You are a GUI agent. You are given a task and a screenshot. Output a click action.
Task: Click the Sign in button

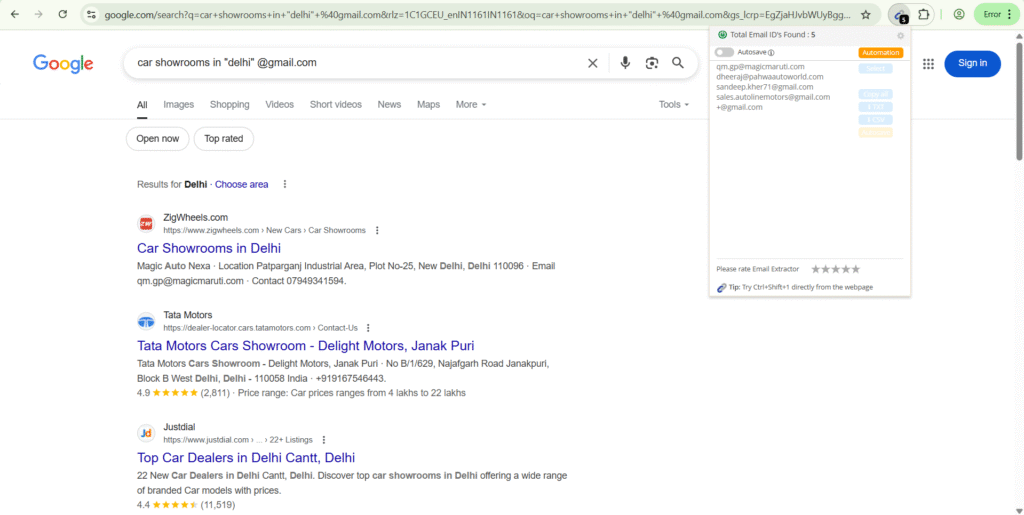(x=972, y=63)
